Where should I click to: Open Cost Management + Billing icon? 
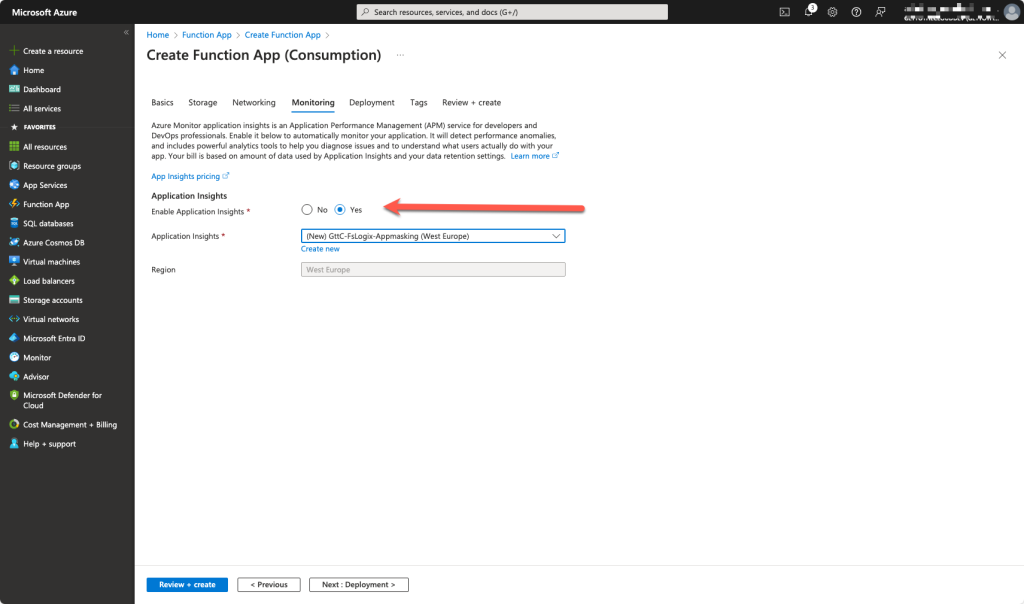pyautogui.click(x=14, y=424)
